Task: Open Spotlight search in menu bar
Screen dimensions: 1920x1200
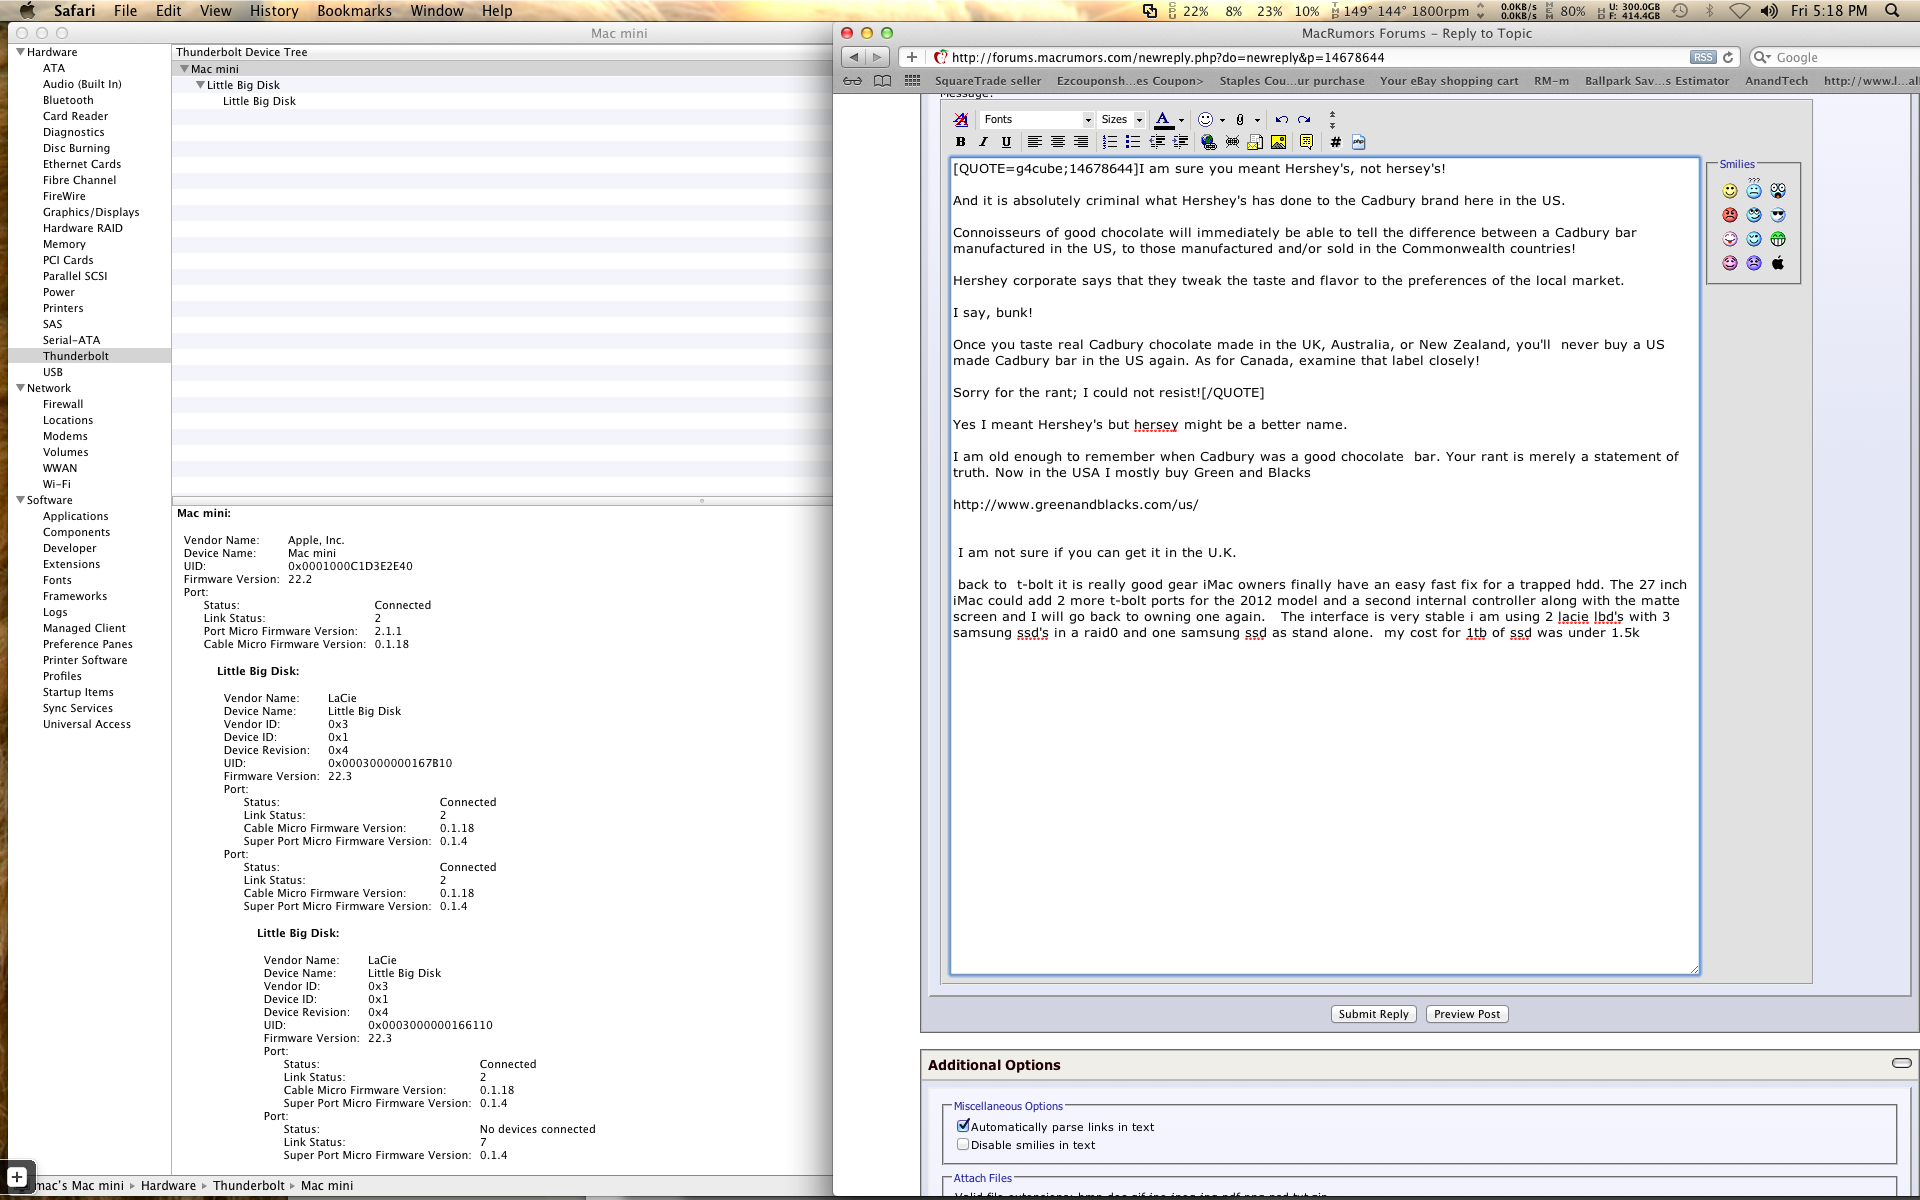Action: click(x=1892, y=11)
